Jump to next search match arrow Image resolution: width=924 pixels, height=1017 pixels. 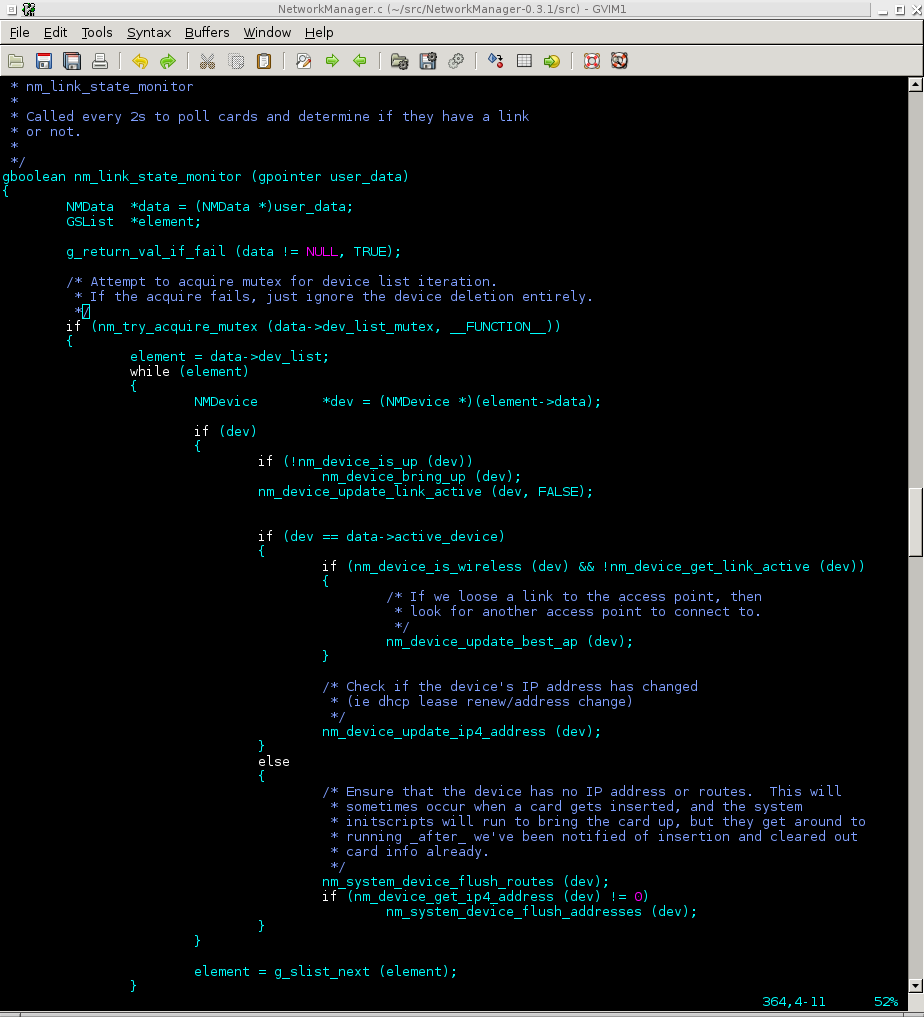[x=332, y=61]
